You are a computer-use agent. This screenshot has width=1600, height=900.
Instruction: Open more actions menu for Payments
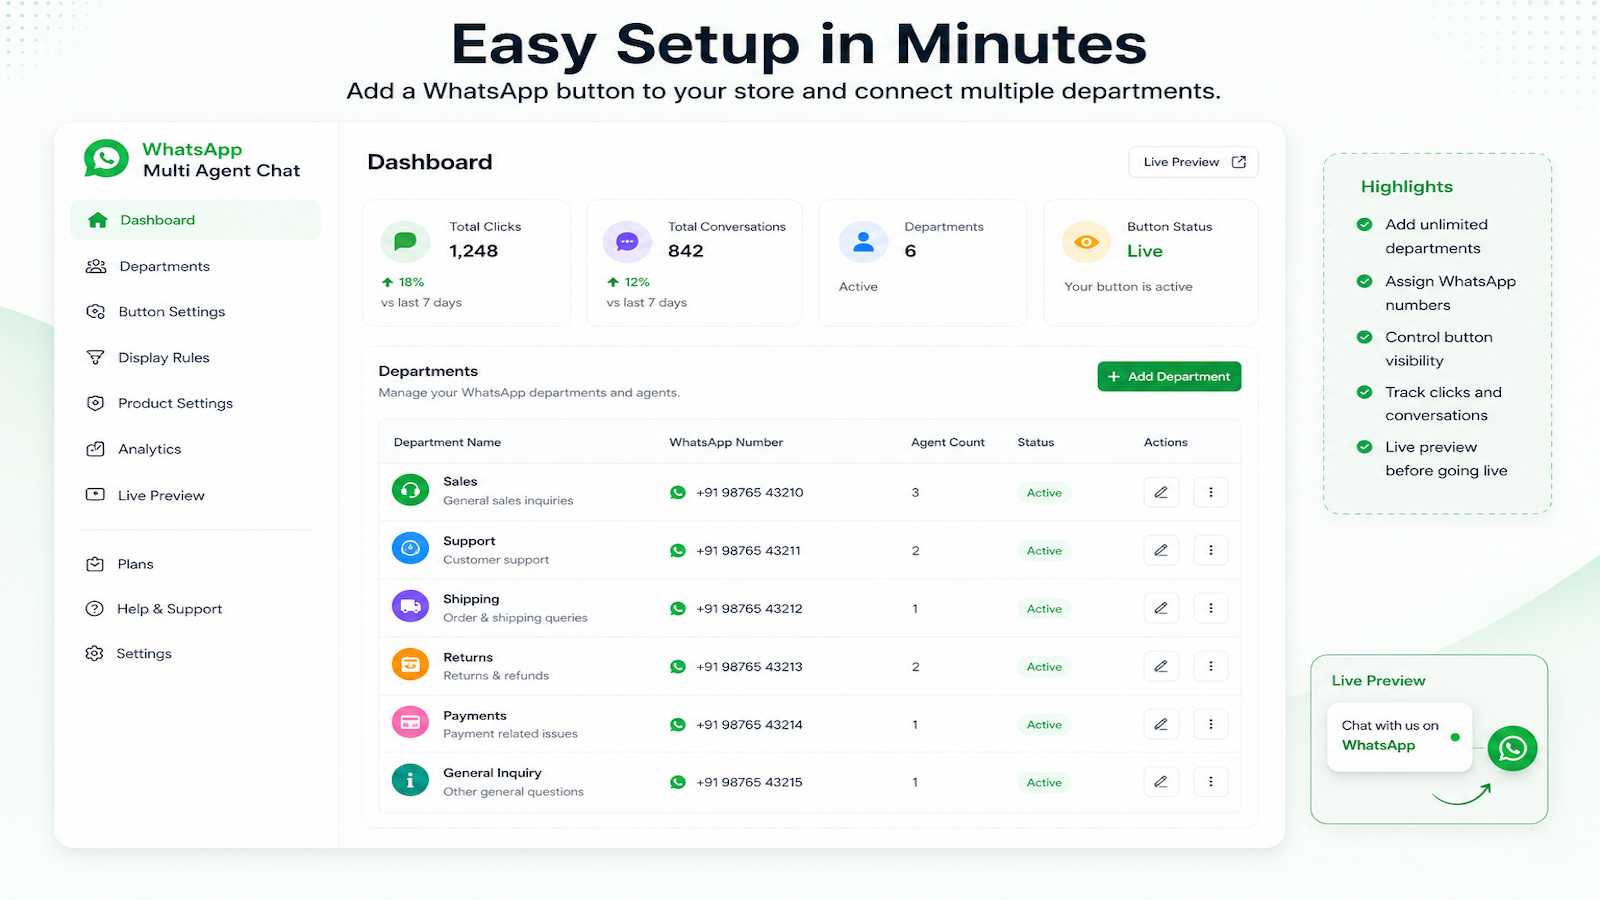coord(1211,724)
